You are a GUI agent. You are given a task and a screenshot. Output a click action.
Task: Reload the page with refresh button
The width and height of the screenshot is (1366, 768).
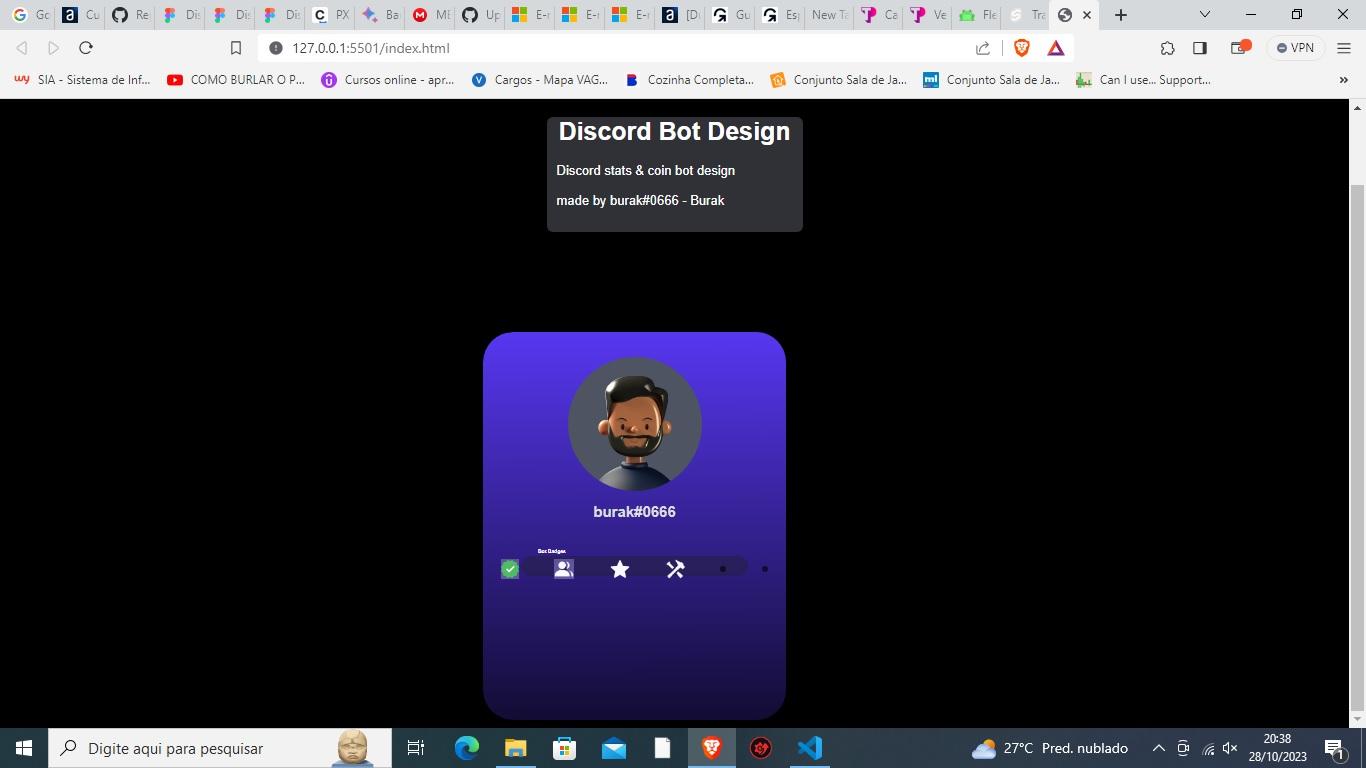86,48
